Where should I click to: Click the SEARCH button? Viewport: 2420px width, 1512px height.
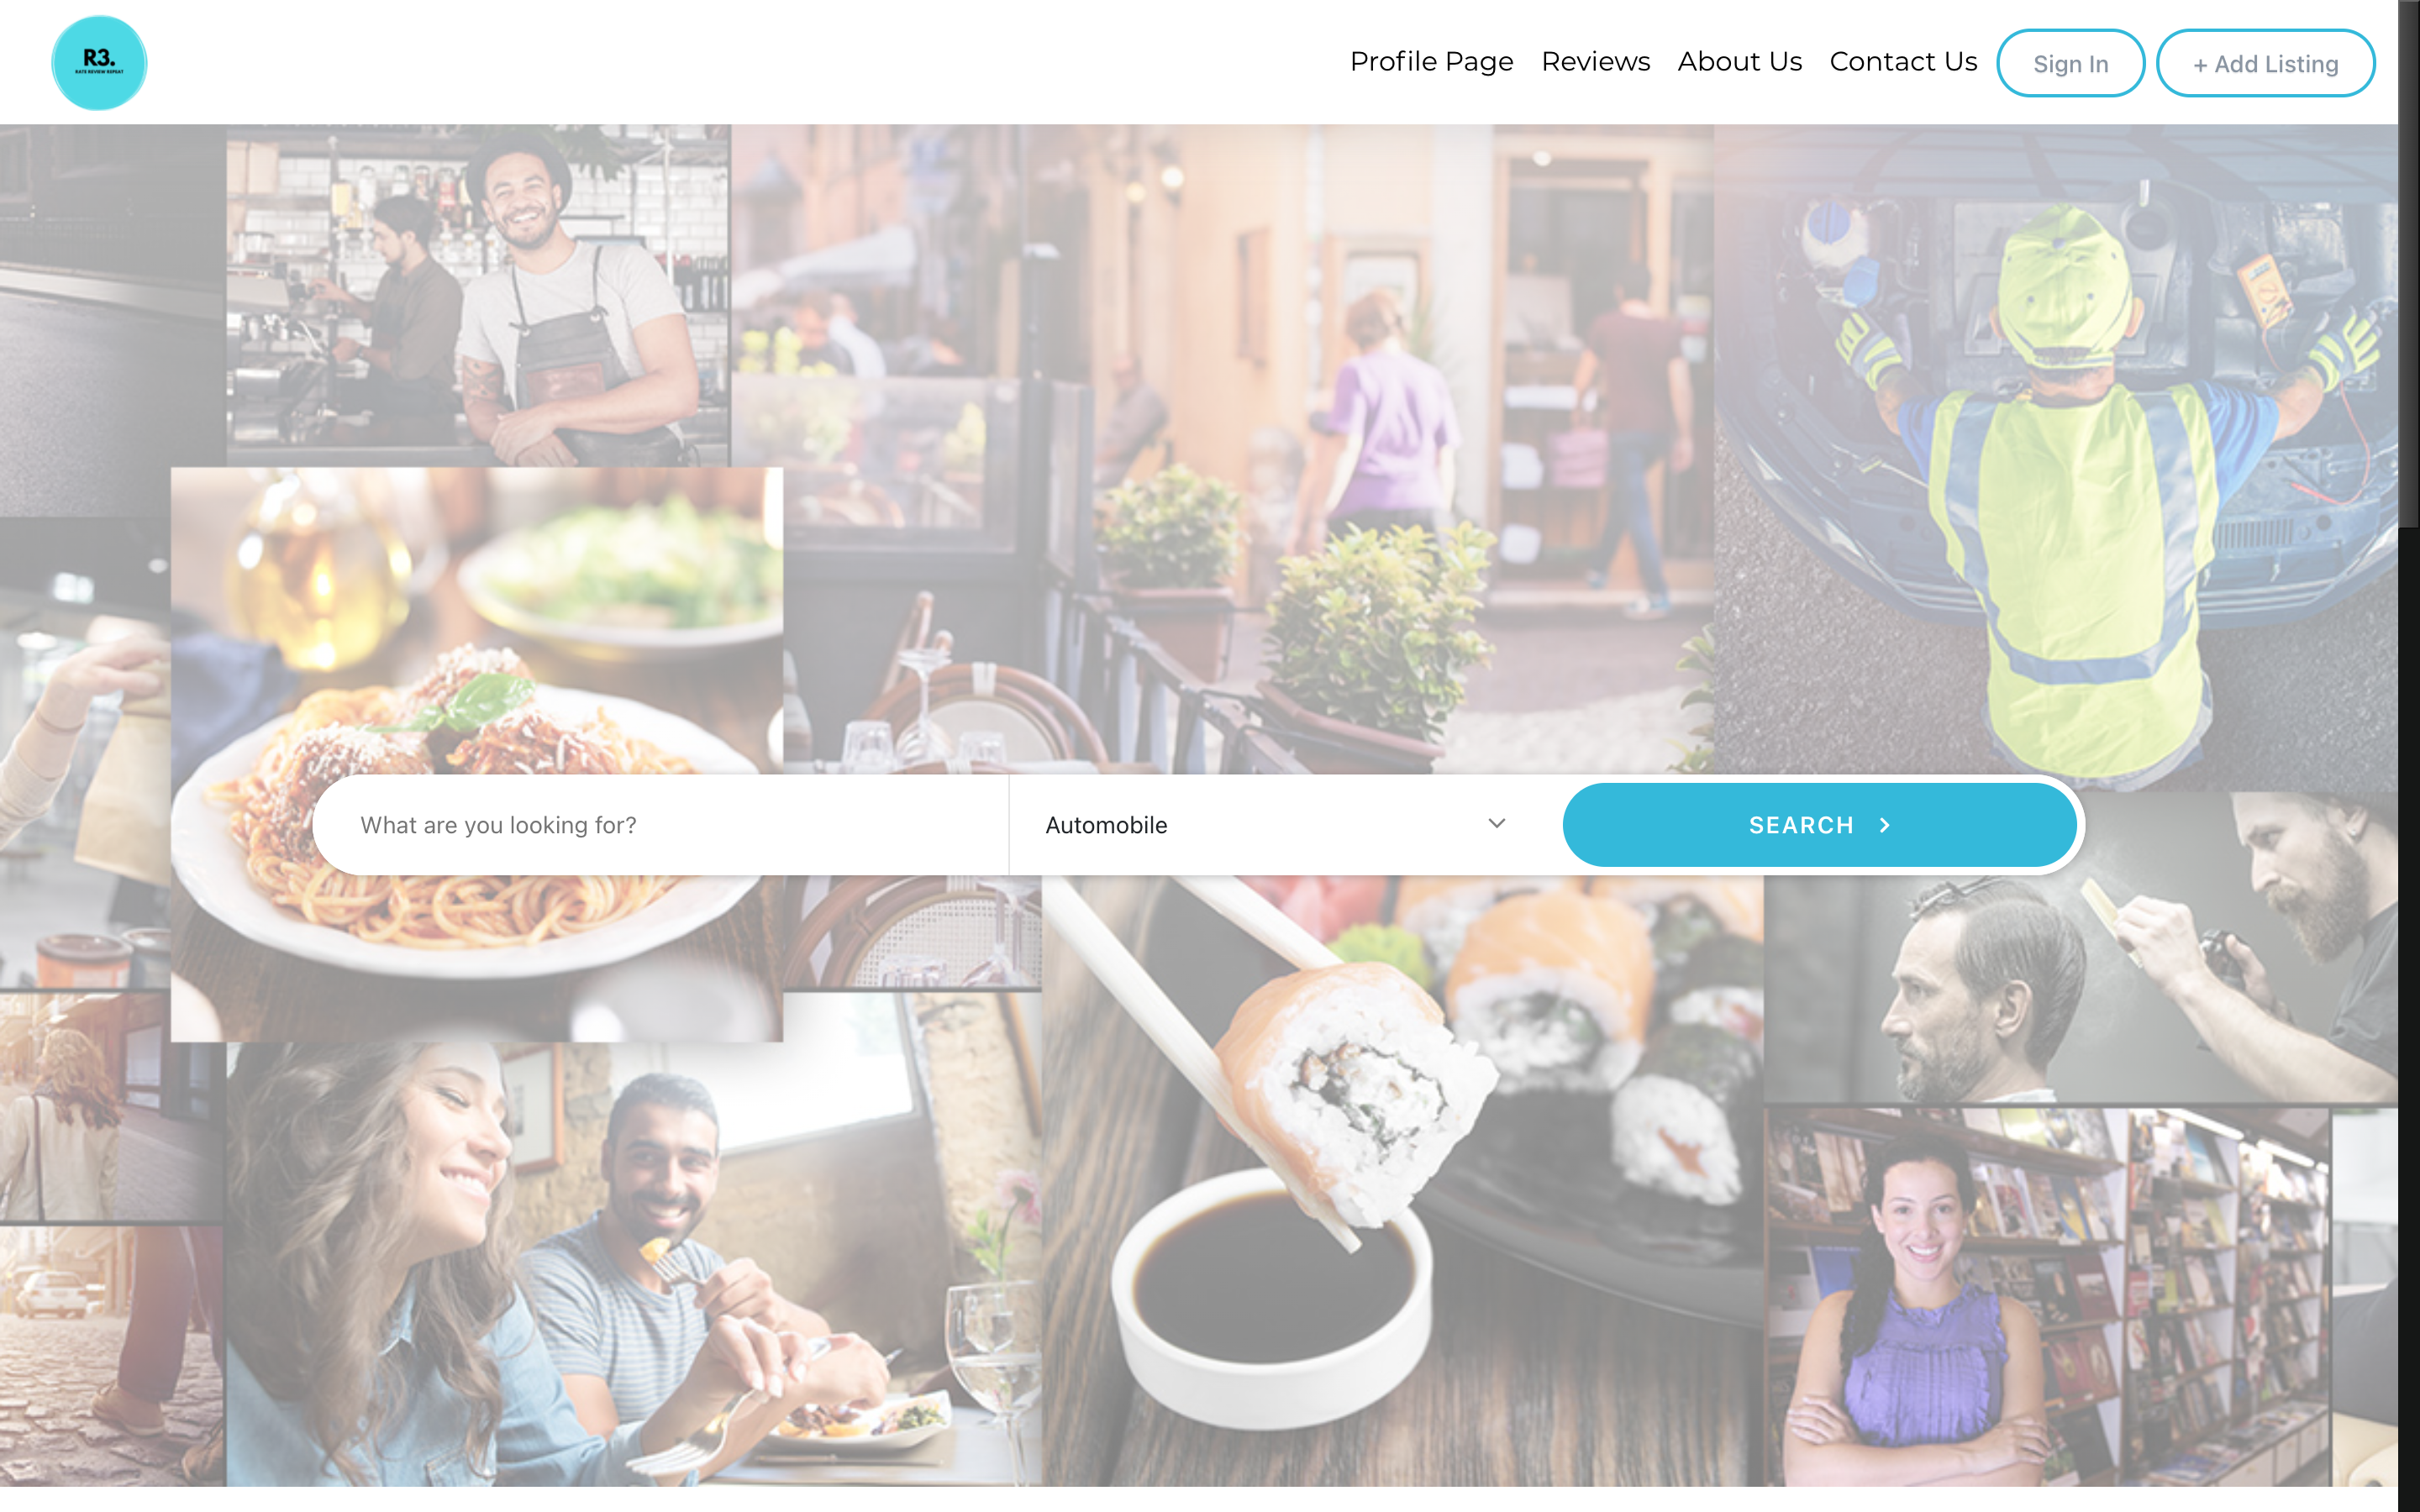pos(1819,825)
